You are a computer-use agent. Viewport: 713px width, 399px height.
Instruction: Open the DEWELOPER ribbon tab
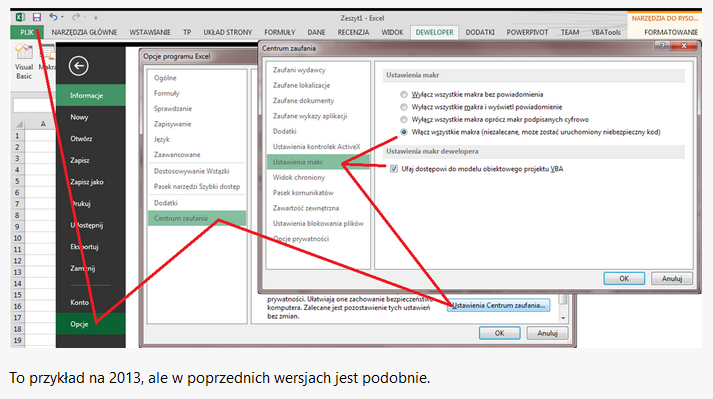click(x=434, y=32)
